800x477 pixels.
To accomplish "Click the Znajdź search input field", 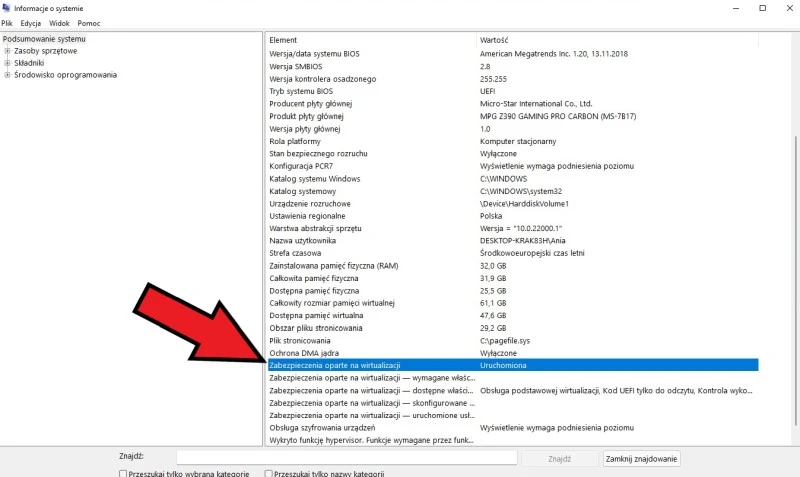I will [347, 458].
